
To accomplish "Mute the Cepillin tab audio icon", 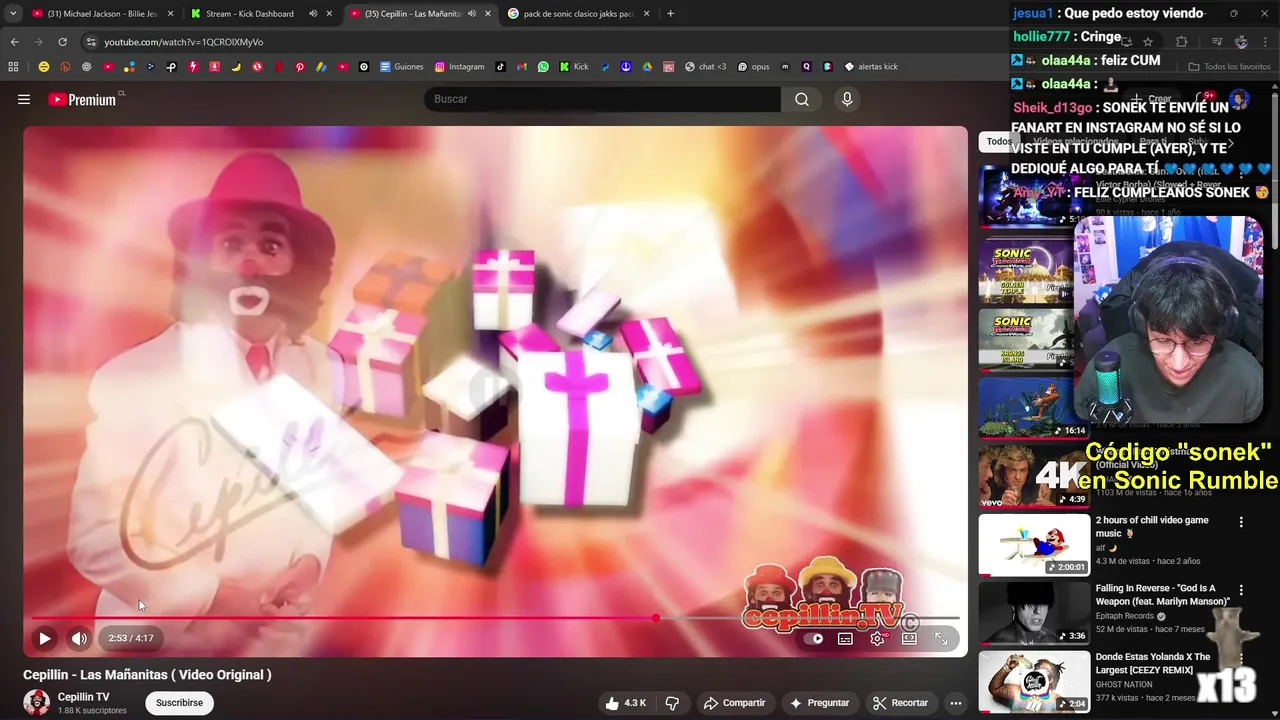I will (x=471, y=14).
